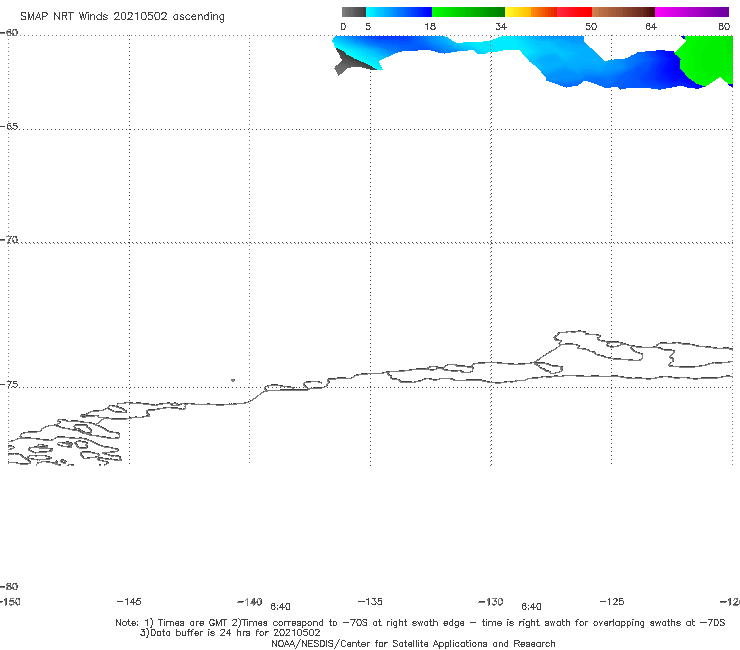
Task: Select the cyan-to-blue segment of the colorbar
Action: tap(399, 12)
